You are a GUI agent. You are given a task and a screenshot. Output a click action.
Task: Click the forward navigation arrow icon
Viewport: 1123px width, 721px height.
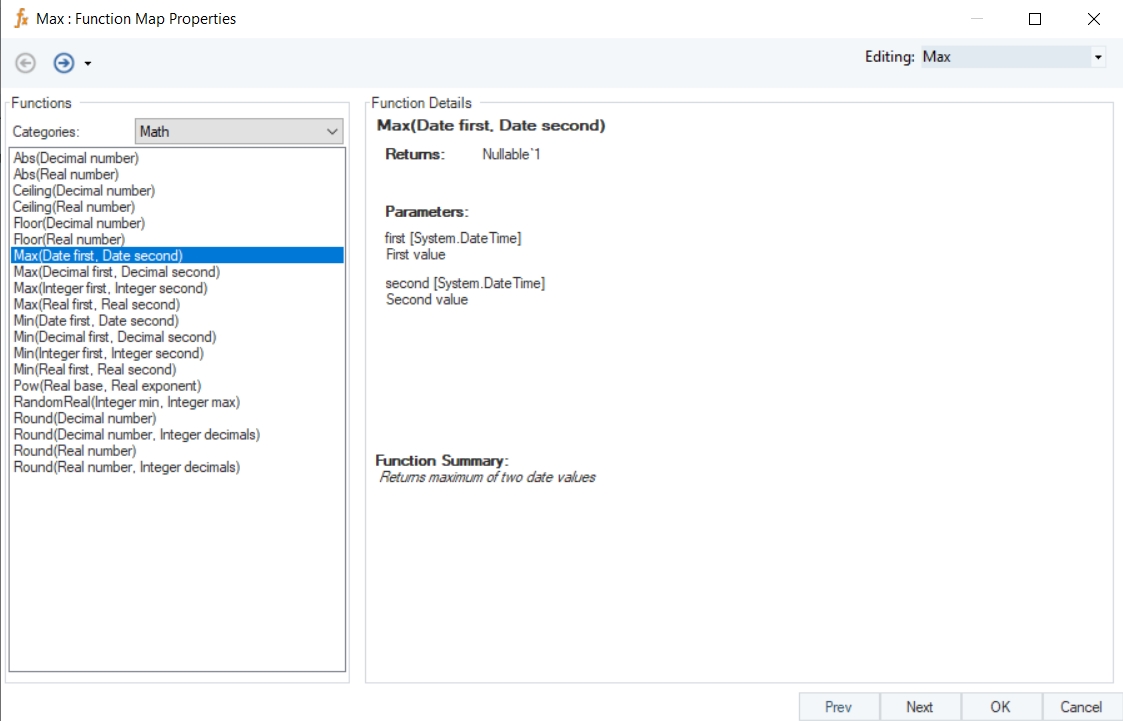[x=64, y=63]
